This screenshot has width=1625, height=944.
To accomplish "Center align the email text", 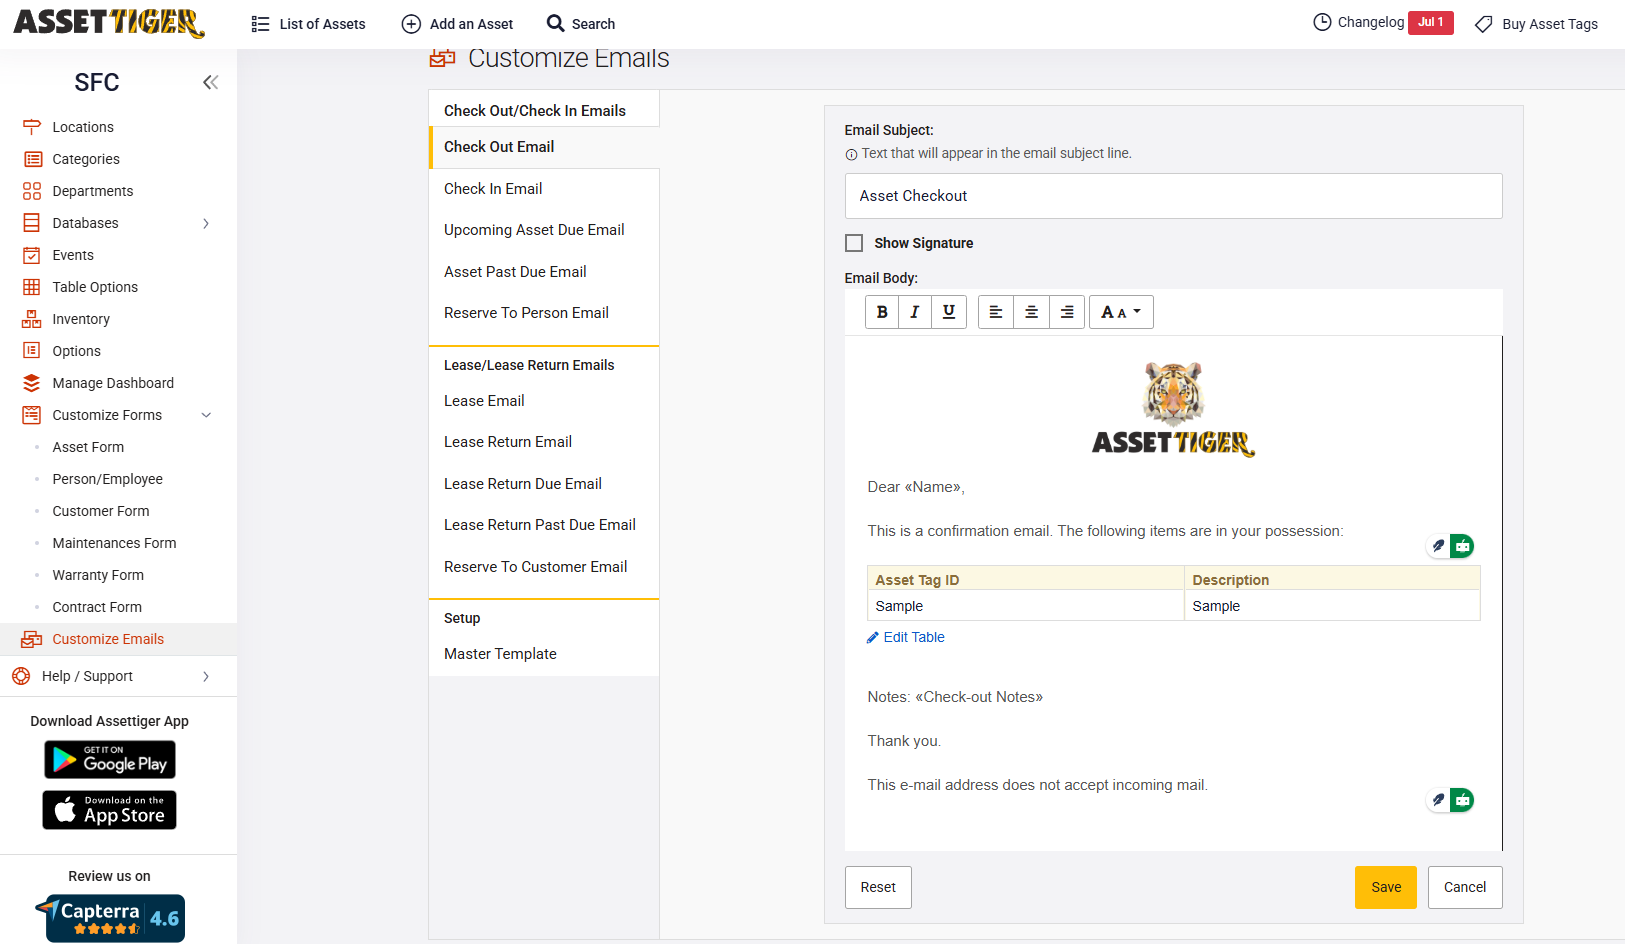I will coord(1031,311).
